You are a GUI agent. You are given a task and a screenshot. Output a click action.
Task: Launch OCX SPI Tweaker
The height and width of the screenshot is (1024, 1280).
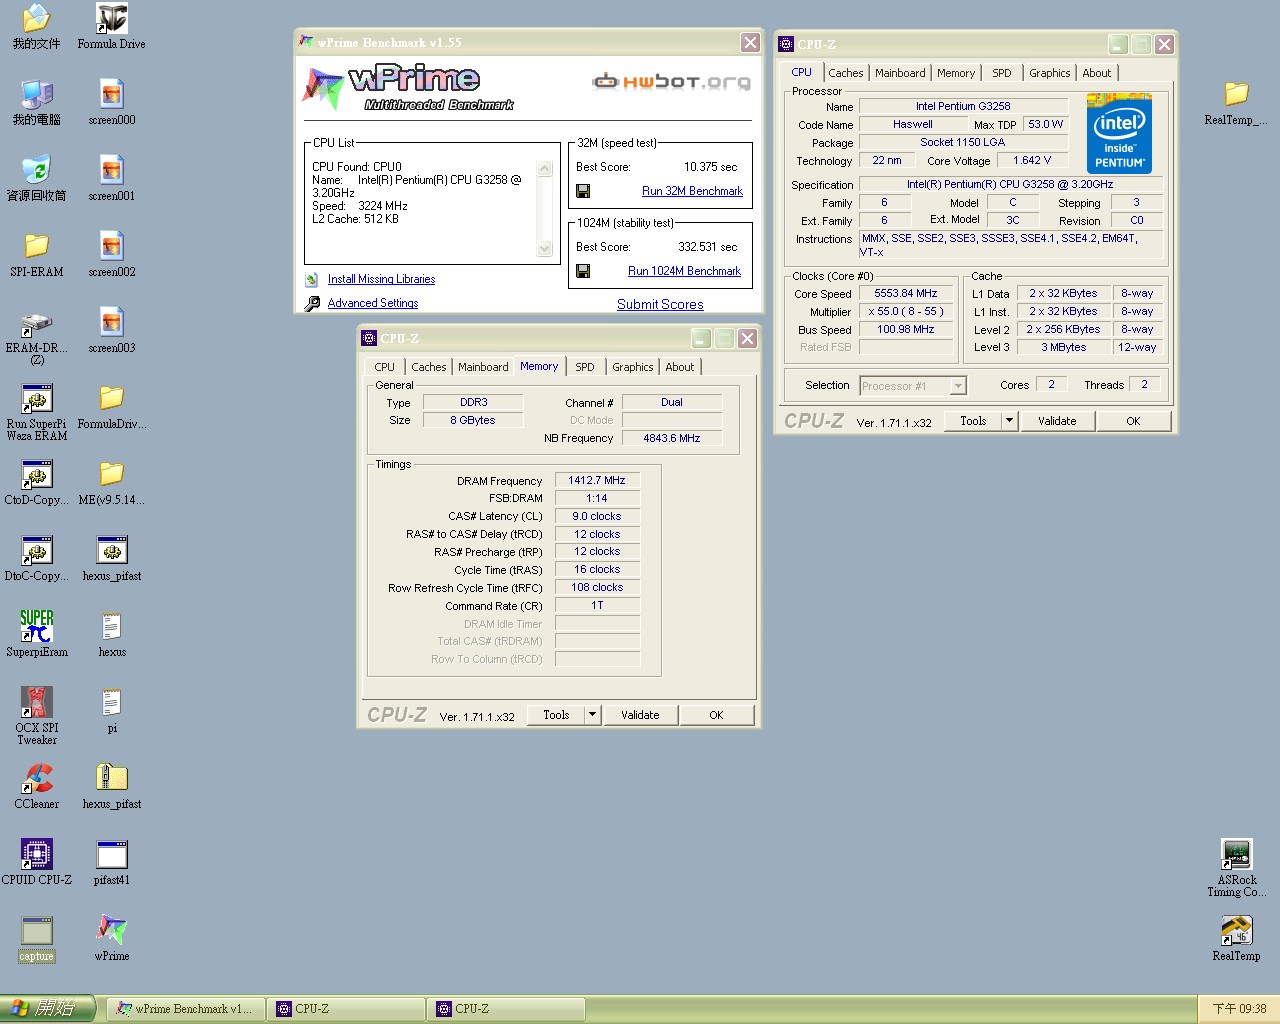pyautogui.click(x=37, y=716)
